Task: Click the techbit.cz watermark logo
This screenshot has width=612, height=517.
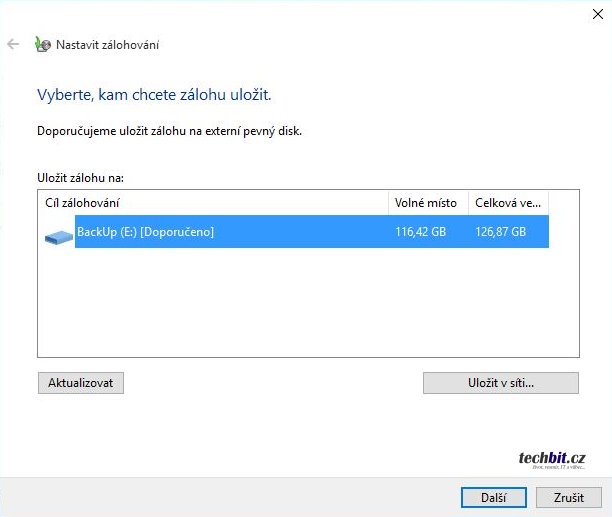Action: point(551,459)
